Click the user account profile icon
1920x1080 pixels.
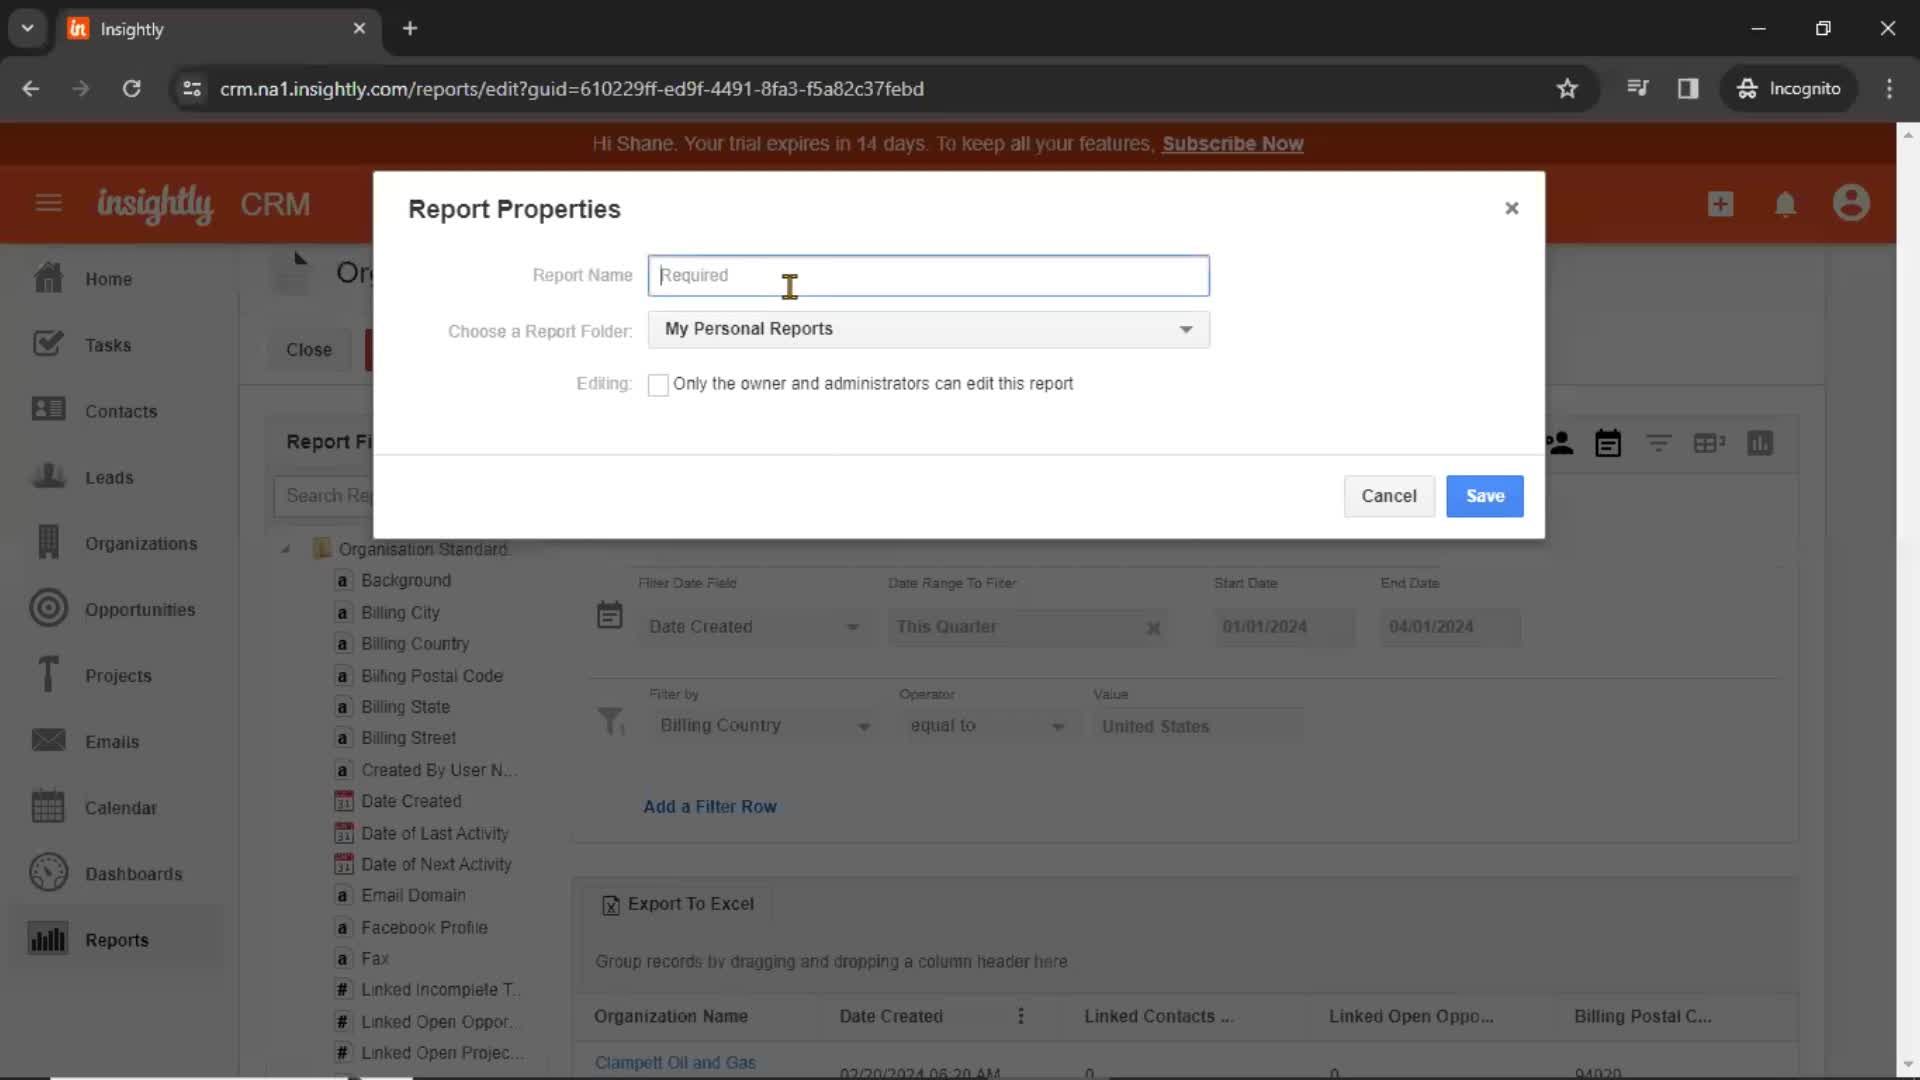point(1853,203)
